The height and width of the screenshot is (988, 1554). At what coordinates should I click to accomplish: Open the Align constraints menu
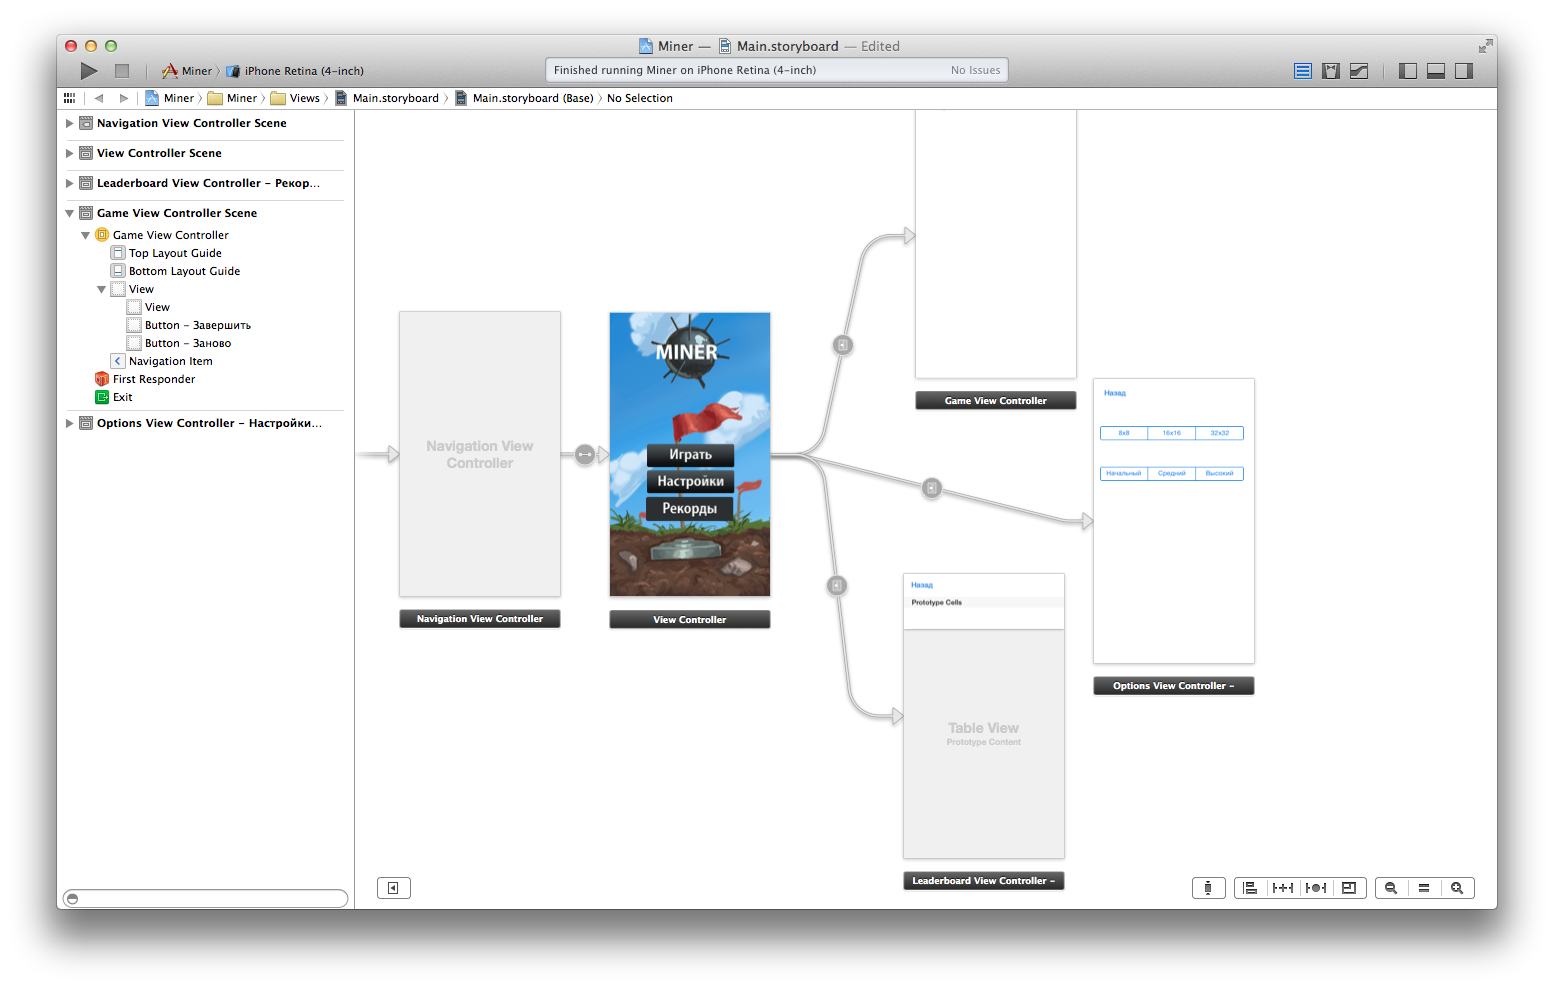[1250, 888]
